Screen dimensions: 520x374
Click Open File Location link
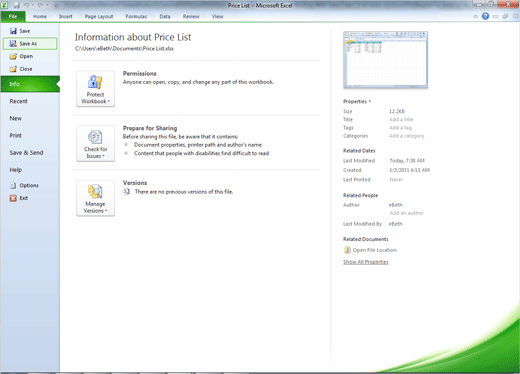pos(375,250)
